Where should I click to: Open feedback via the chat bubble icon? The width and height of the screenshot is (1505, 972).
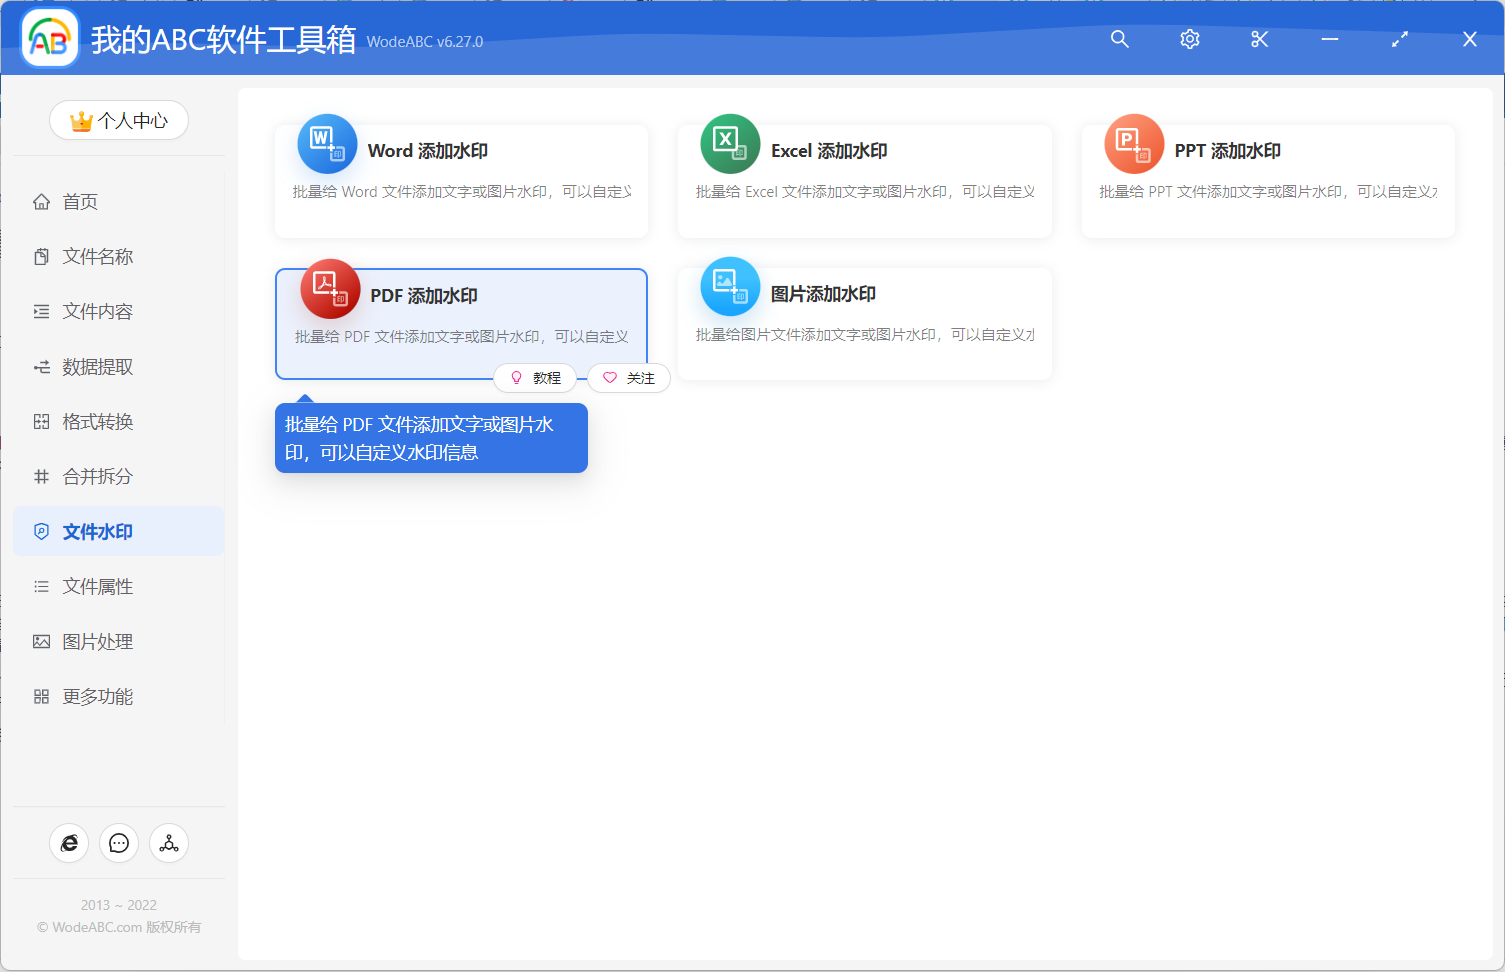119,843
